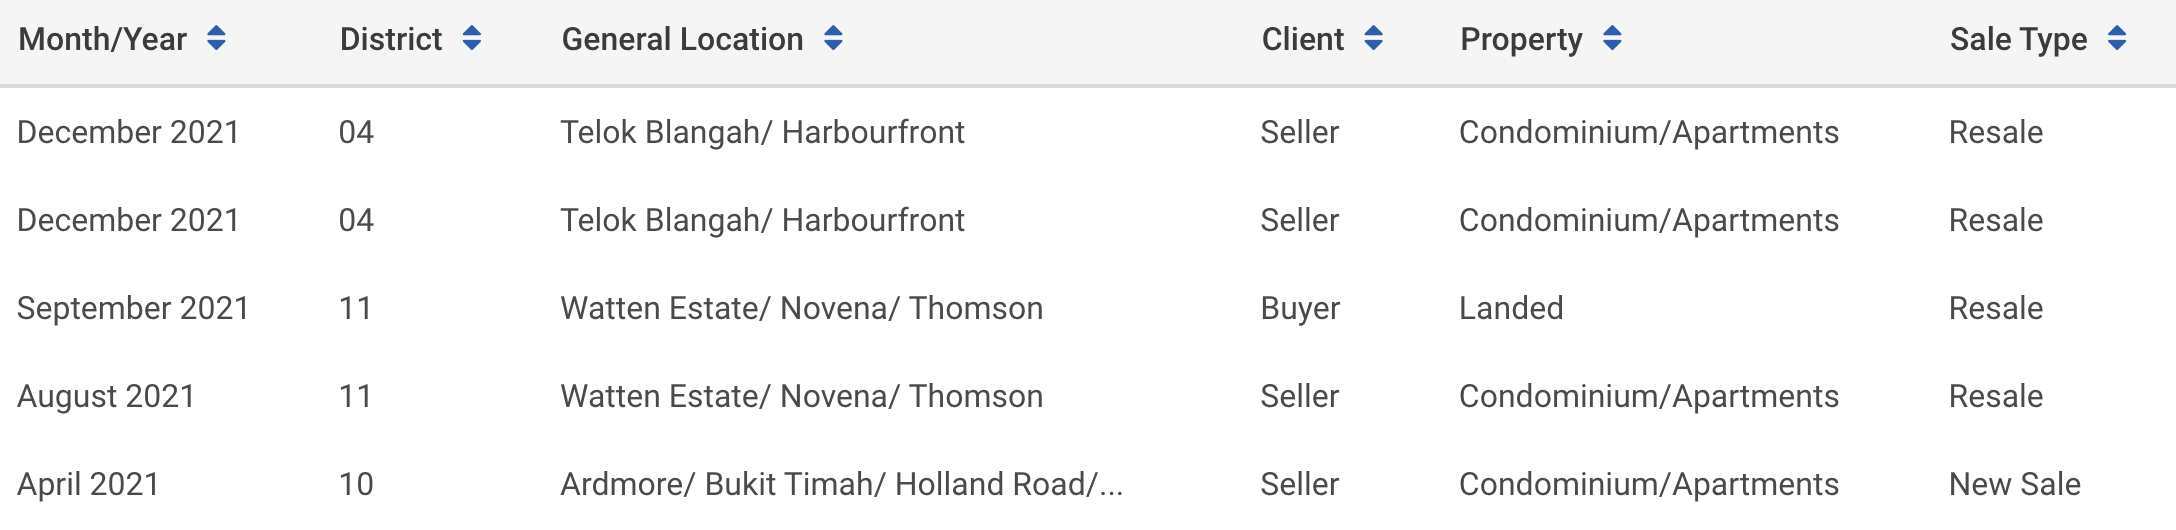Select the August 2021 row date
Image resolution: width=2176 pixels, height=530 pixels.
(106, 396)
